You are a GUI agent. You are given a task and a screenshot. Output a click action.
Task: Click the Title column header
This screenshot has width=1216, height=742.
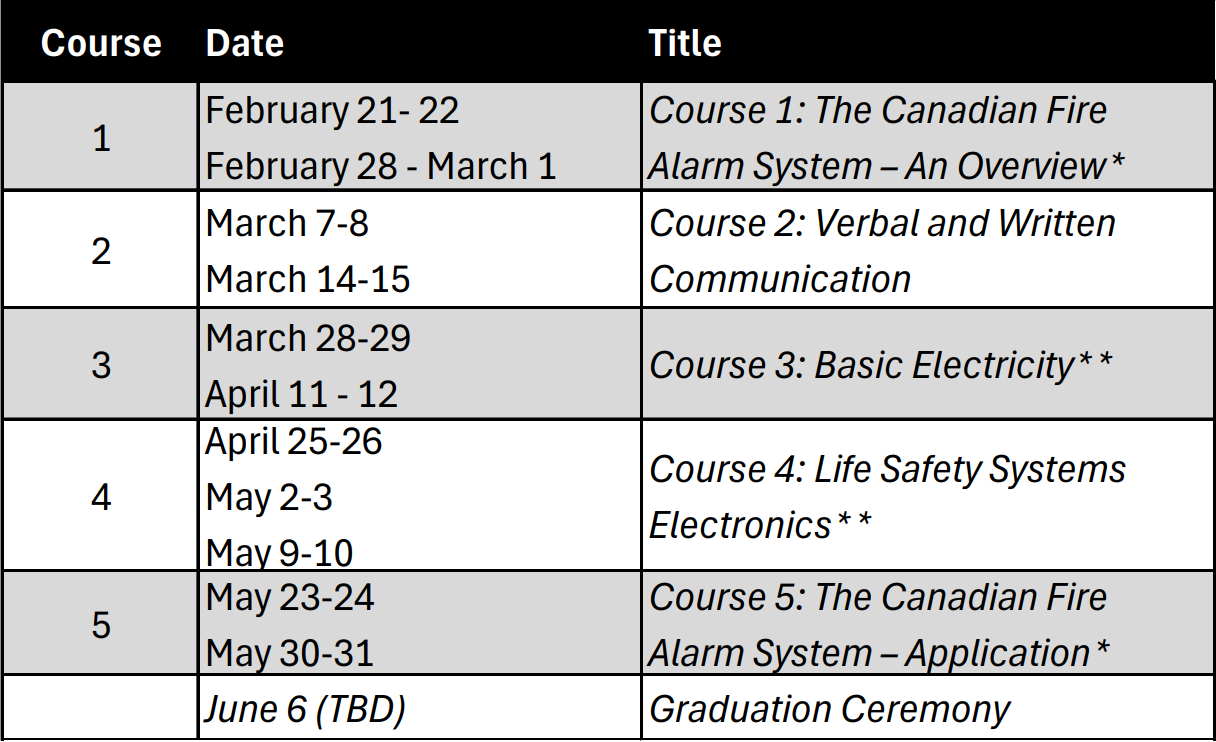click(x=685, y=43)
